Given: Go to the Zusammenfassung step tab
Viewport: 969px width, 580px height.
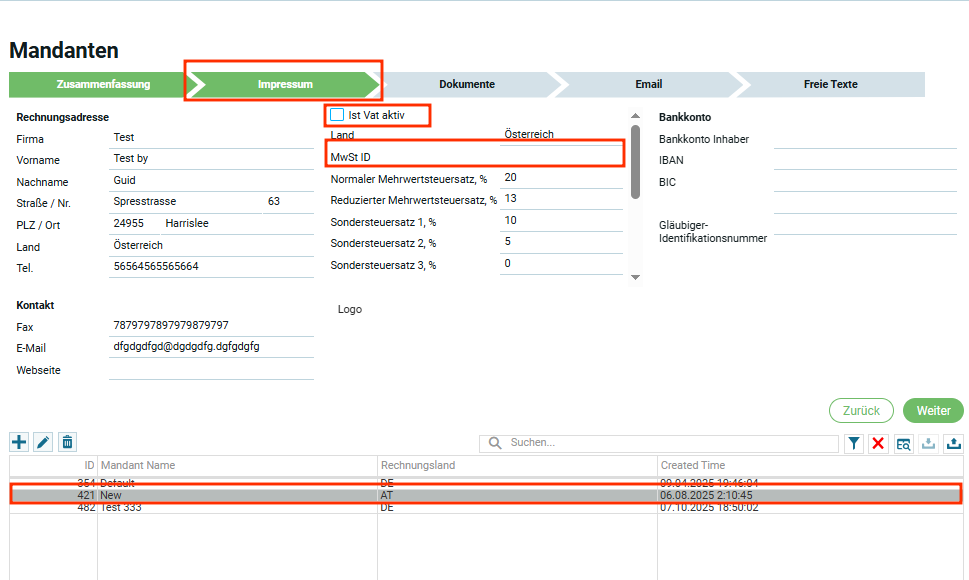Looking at the screenshot, I should coord(103,85).
